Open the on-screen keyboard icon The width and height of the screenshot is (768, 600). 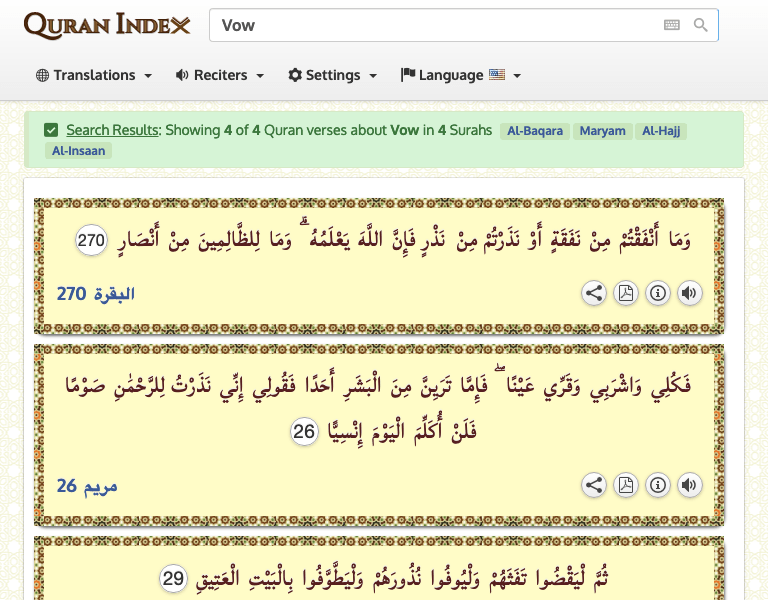[x=672, y=25]
